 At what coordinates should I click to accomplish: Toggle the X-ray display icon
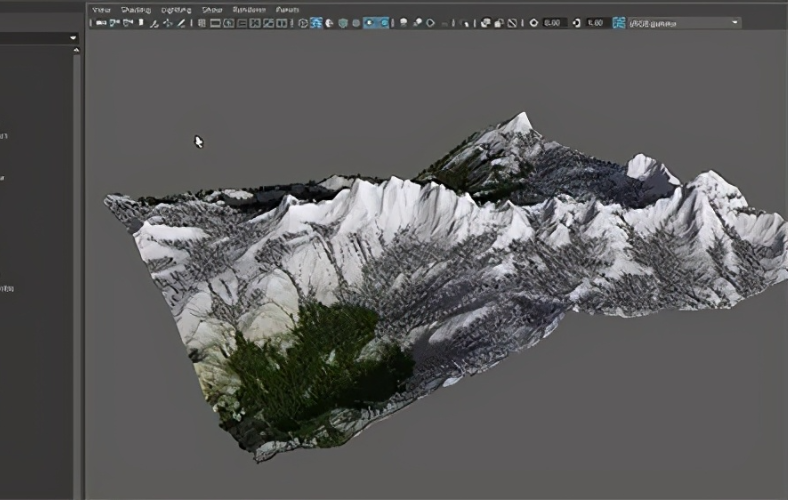point(485,23)
